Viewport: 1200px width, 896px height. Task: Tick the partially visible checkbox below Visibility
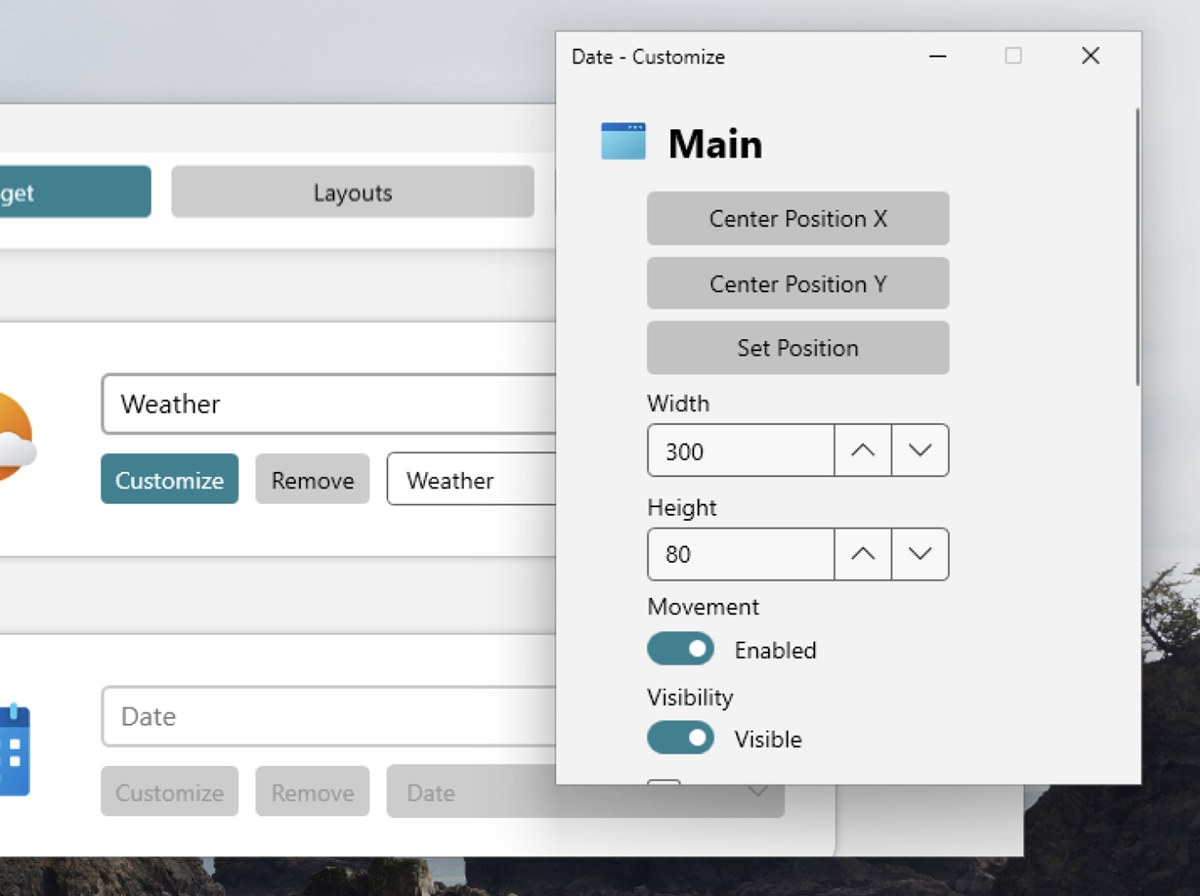click(664, 783)
